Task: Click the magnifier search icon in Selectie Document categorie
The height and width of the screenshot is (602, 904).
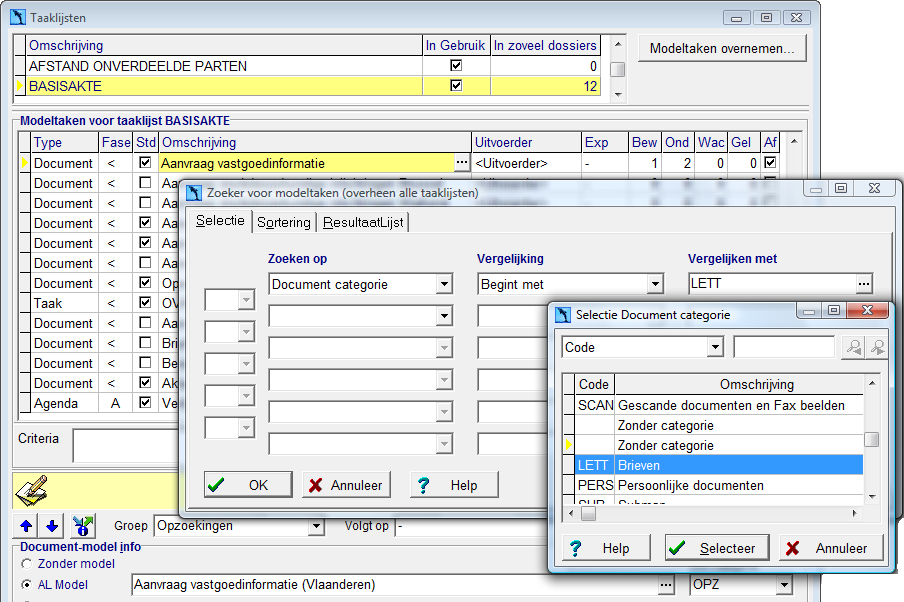Action: click(853, 347)
